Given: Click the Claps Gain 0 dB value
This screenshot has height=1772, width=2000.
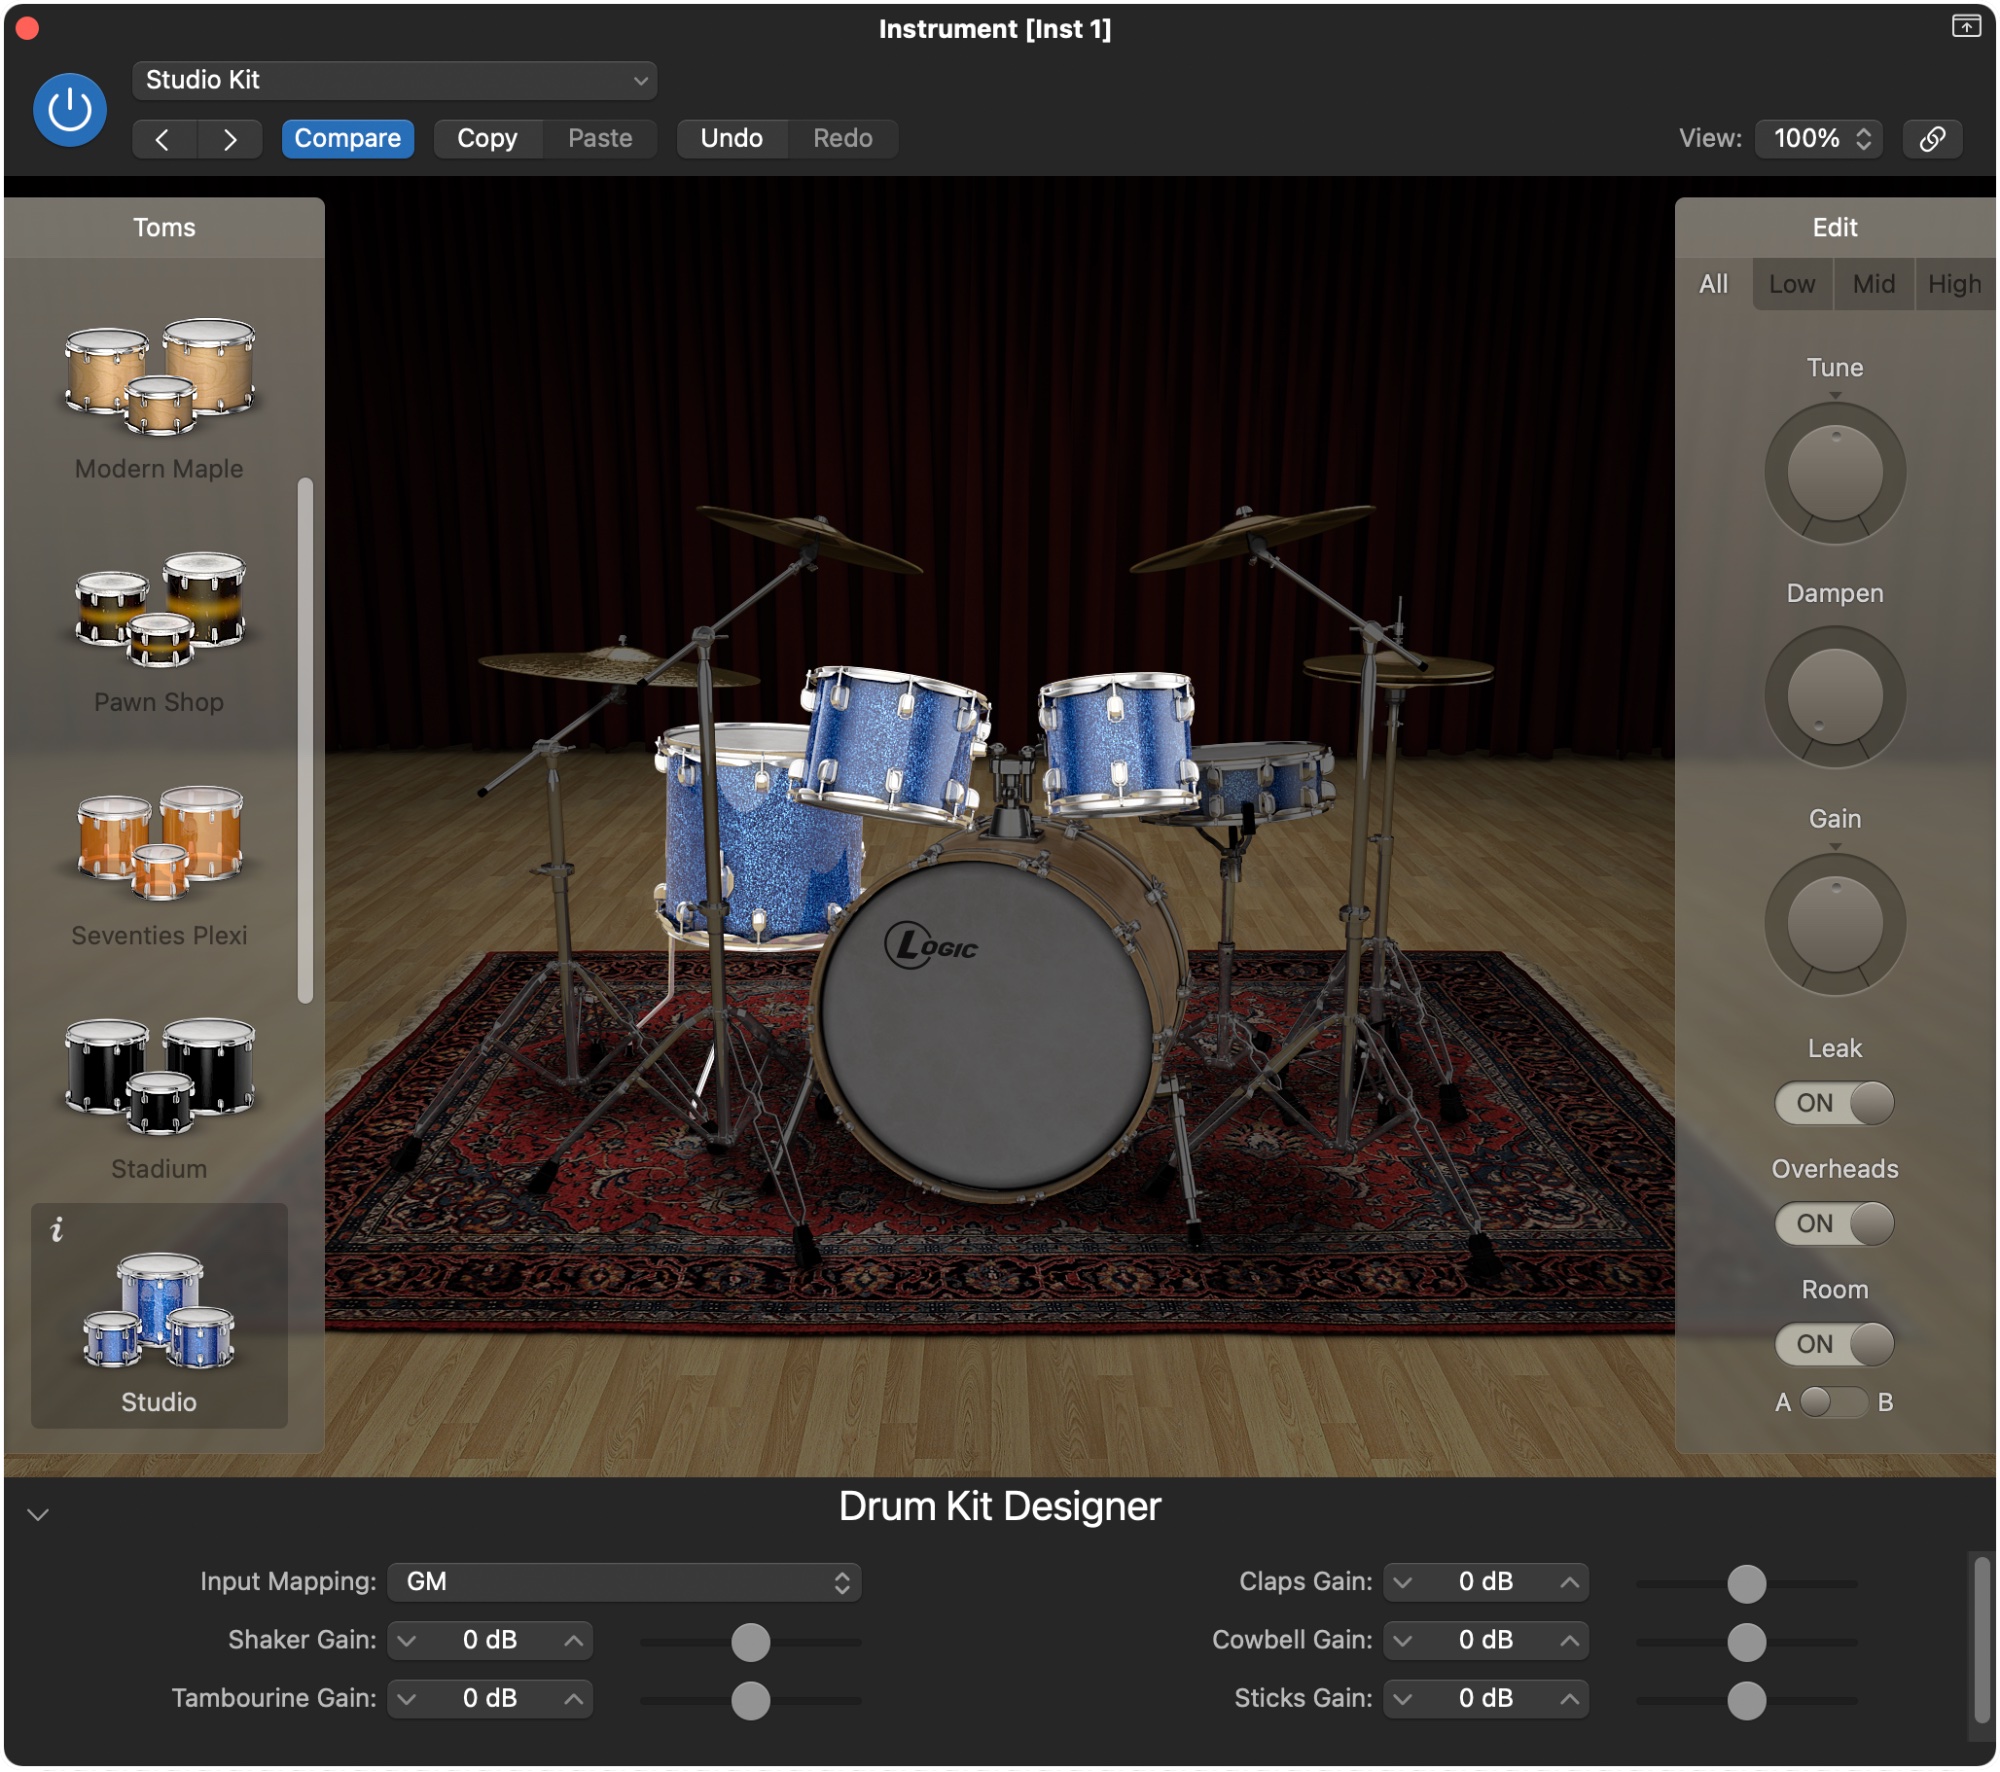Looking at the screenshot, I should (x=1486, y=1583).
